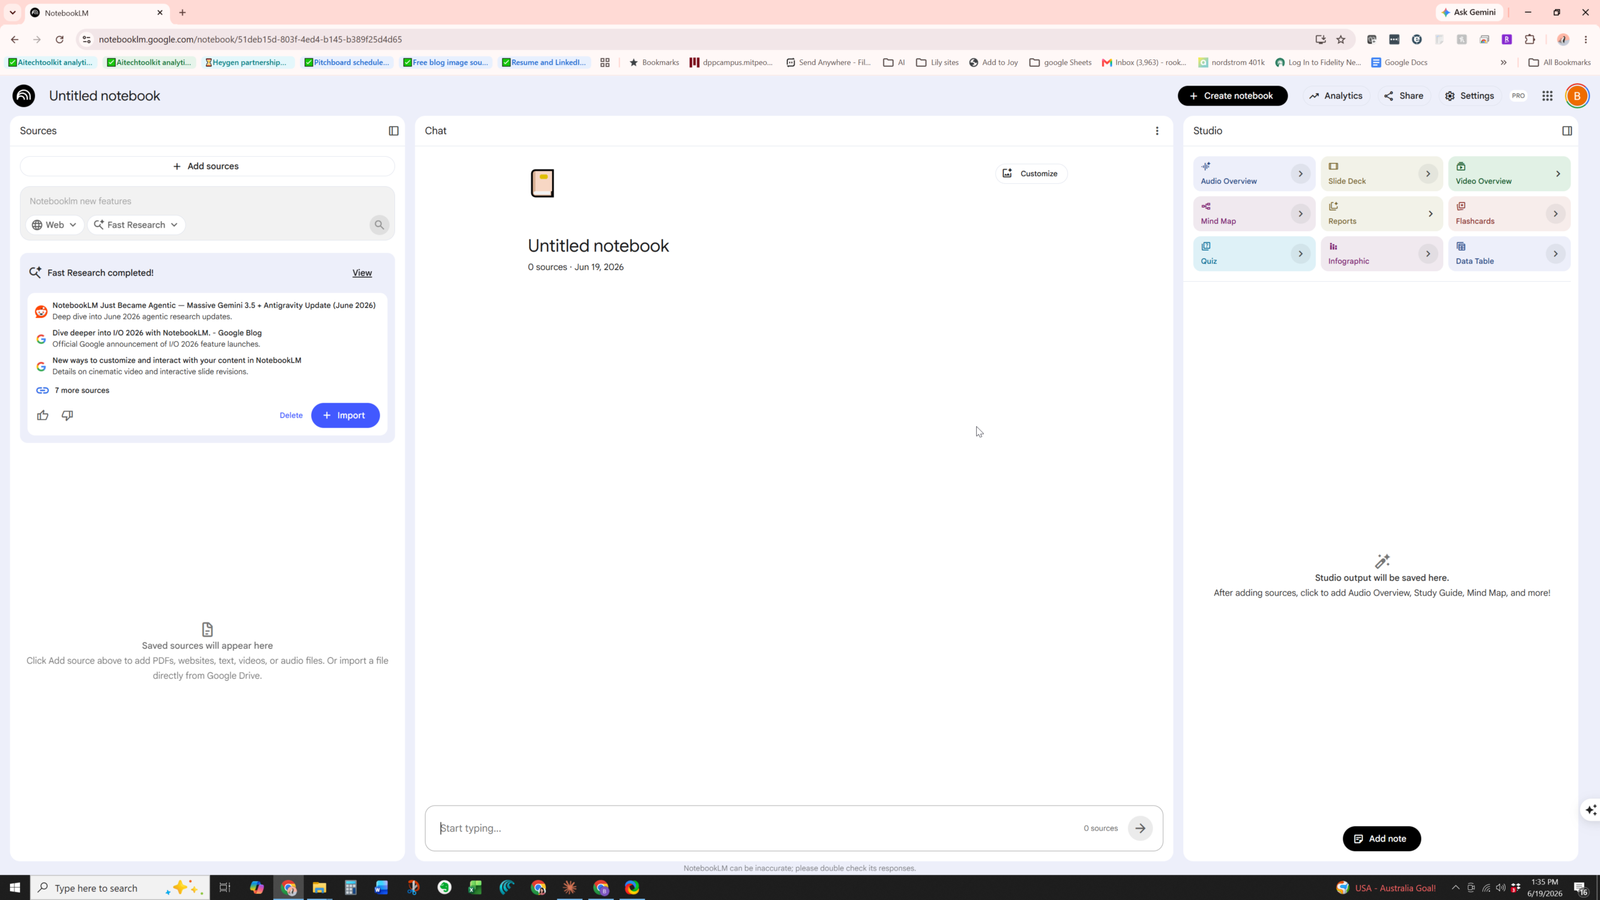Image resolution: width=1600 pixels, height=900 pixels.
Task: Reload the page
Action: pos(60,39)
